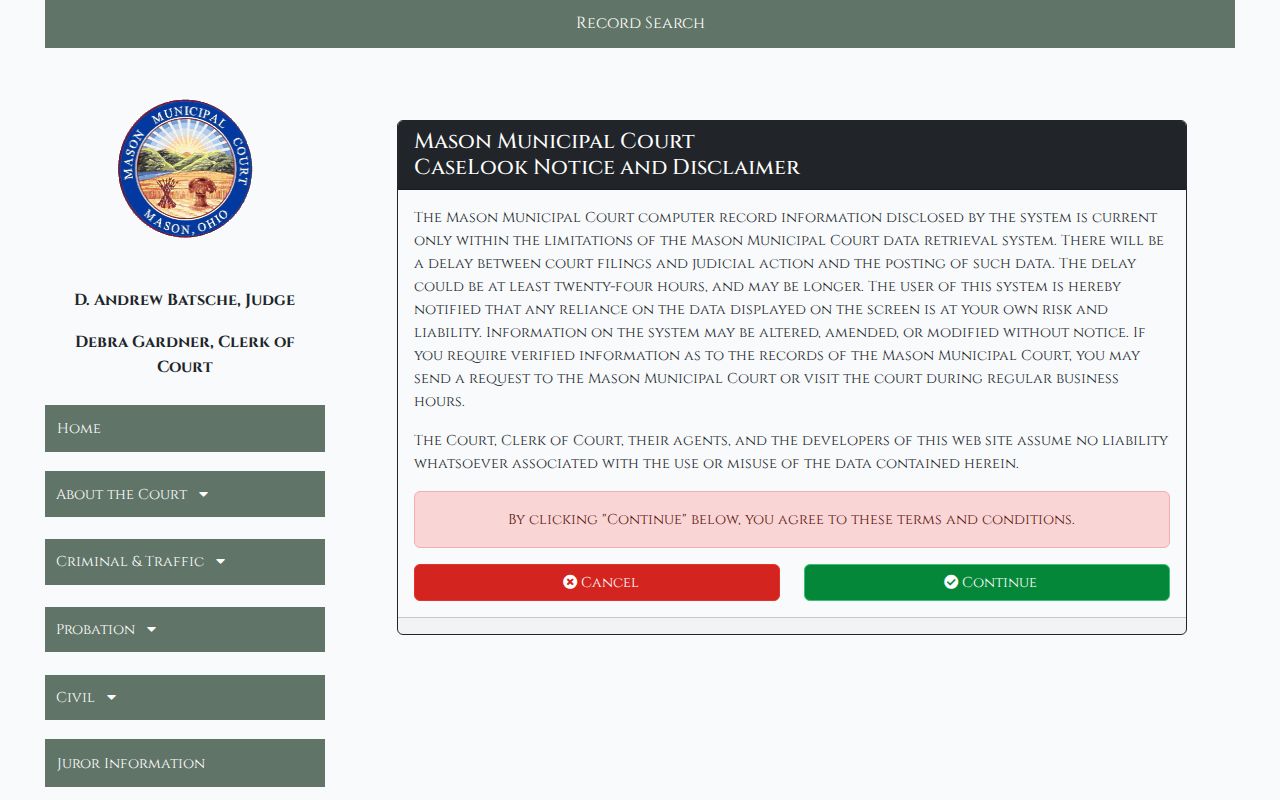
Task: Open the Criminal & Traffic menu
Action: pyautogui.click(x=185, y=562)
